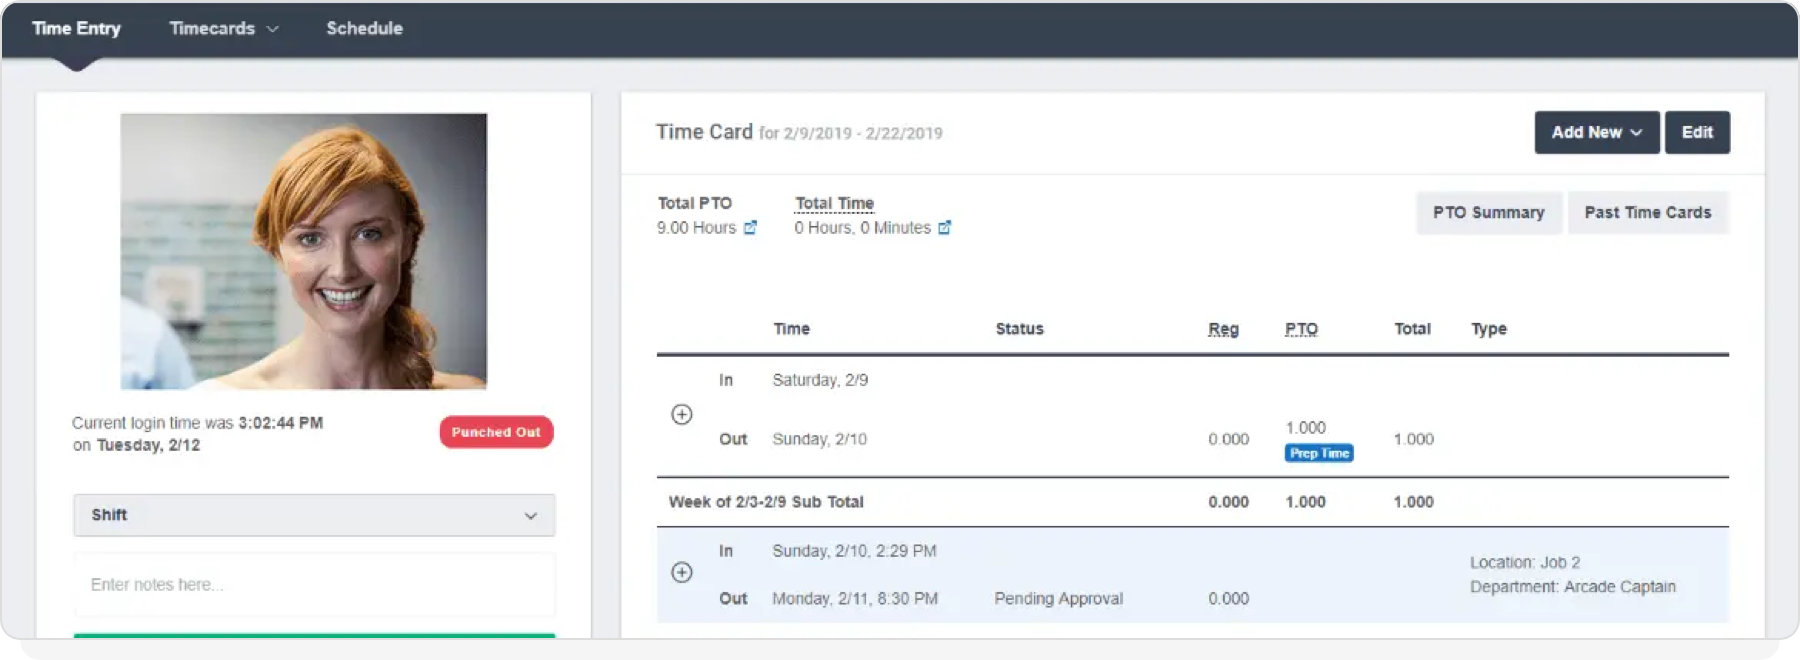This screenshot has width=1800, height=660.
Task: Click the PTO column header
Action: coord(1301,329)
